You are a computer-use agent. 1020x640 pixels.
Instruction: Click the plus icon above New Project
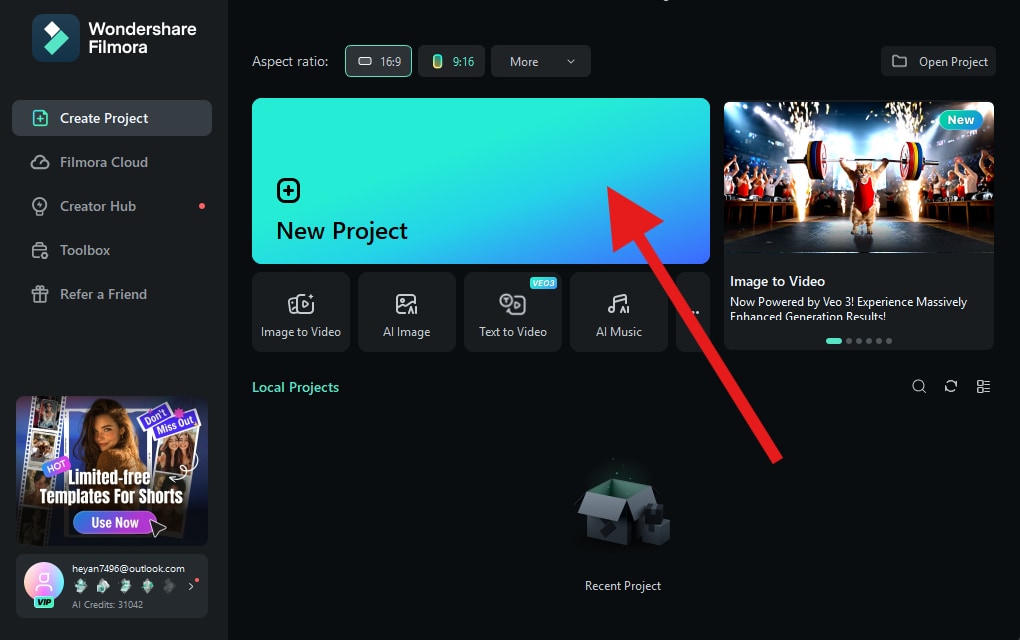click(289, 191)
